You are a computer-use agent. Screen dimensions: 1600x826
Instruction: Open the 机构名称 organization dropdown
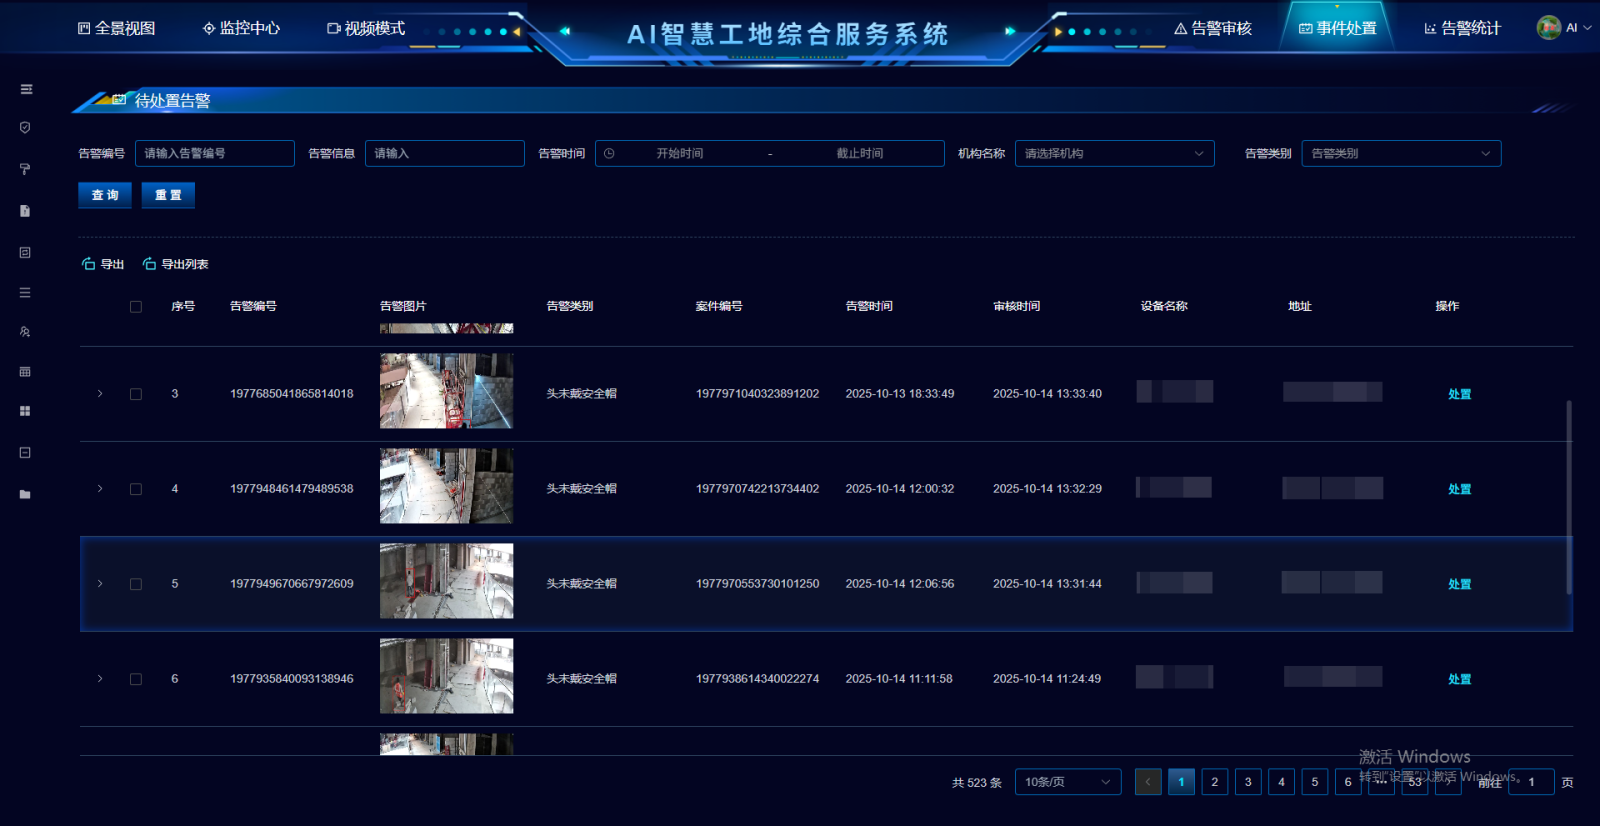[1114, 153]
